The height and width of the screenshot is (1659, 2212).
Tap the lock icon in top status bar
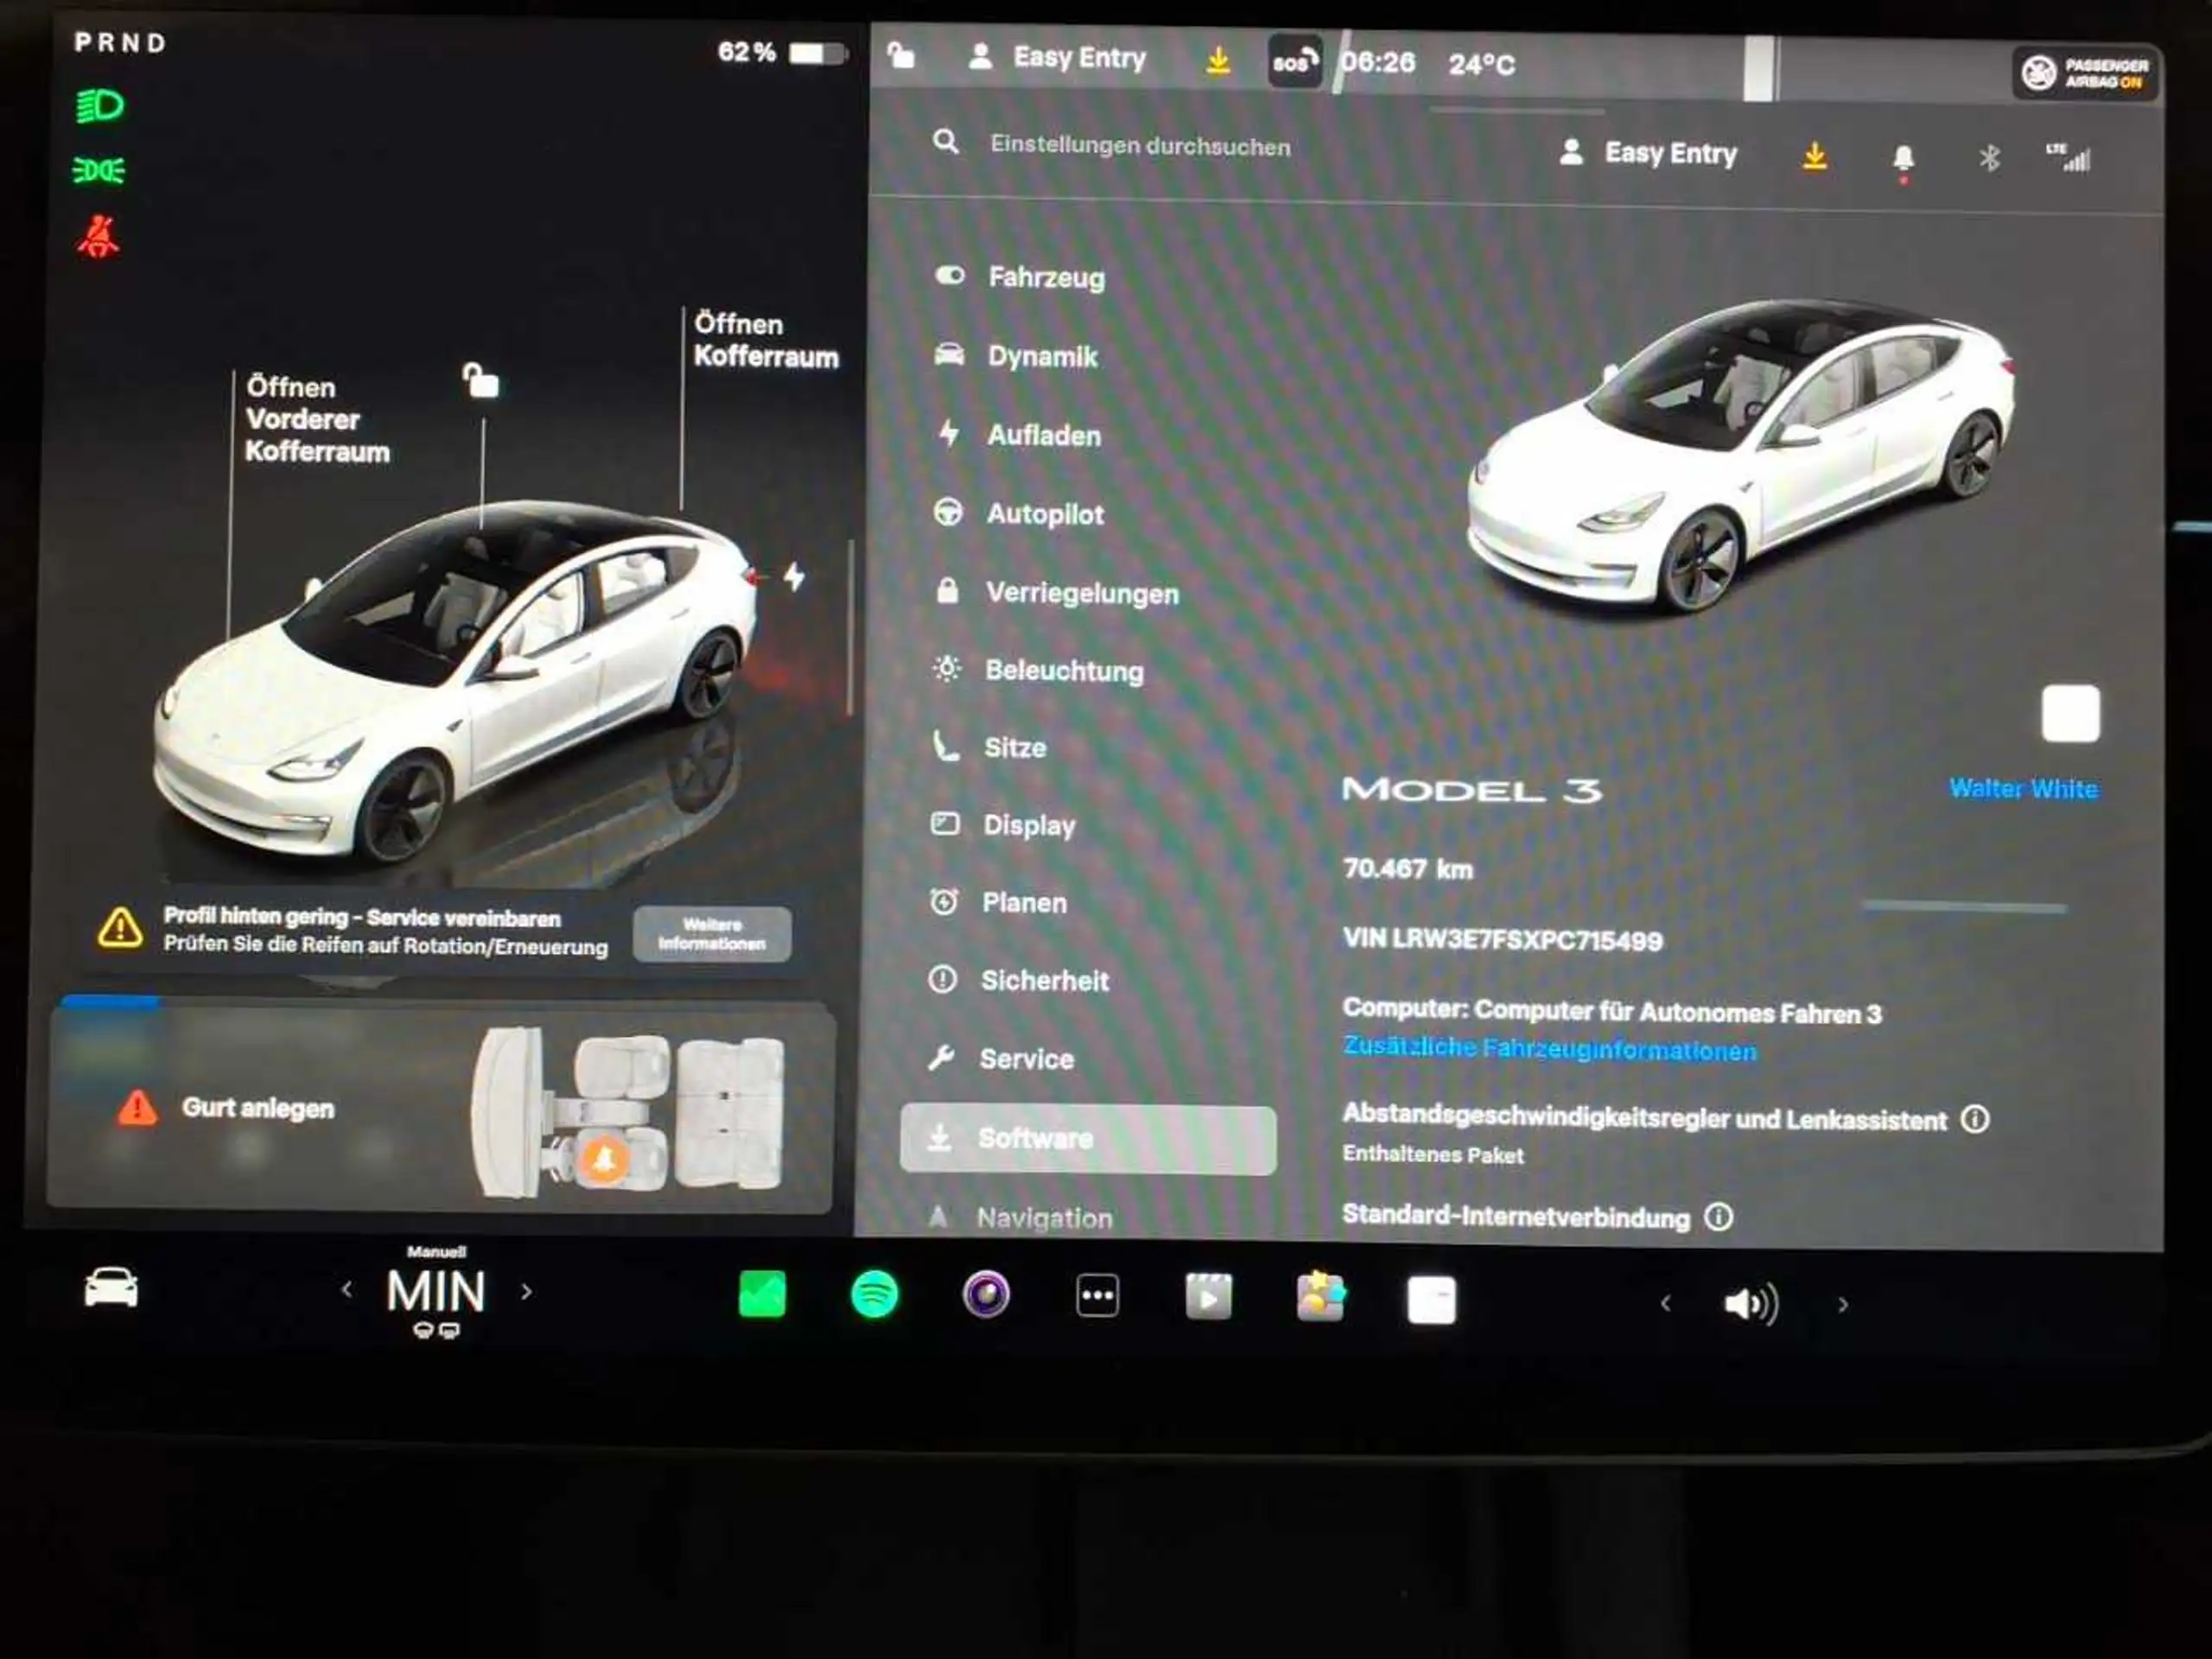click(x=901, y=55)
